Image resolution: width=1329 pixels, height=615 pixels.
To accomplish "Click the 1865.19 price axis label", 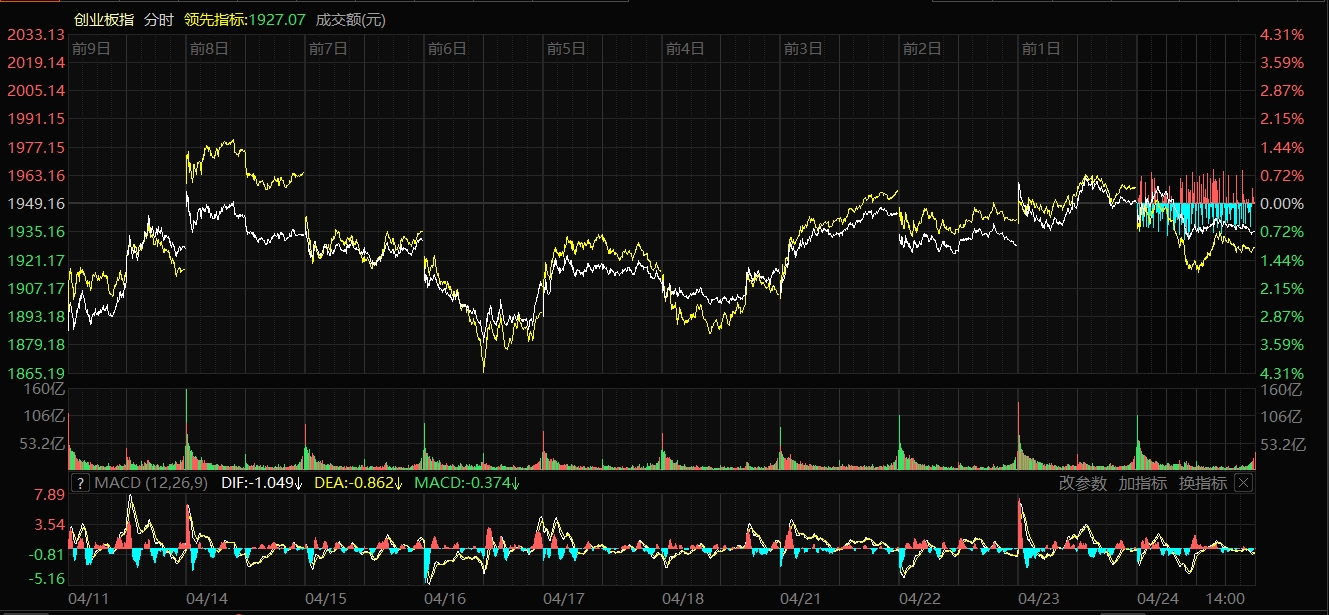I will pyautogui.click(x=36, y=372).
